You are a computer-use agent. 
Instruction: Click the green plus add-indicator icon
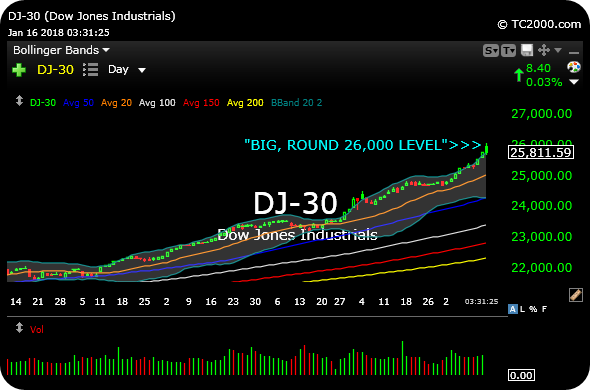click(x=19, y=70)
